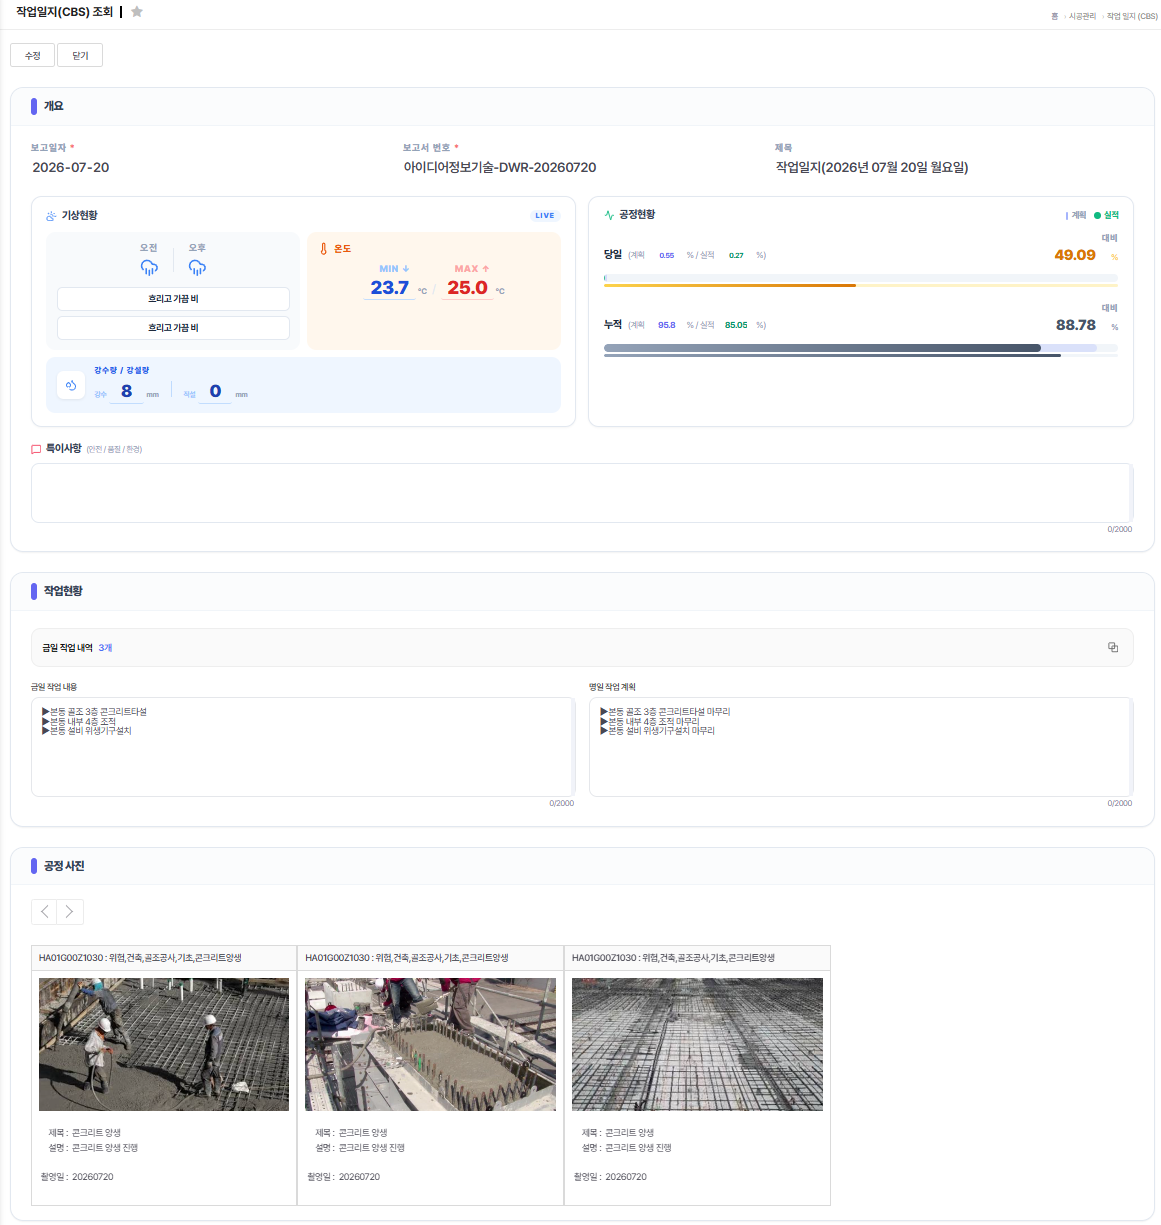Click the morning rain cloud icon
Image resolution: width=1161 pixels, height=1225 pixels.
coord(149,267)
